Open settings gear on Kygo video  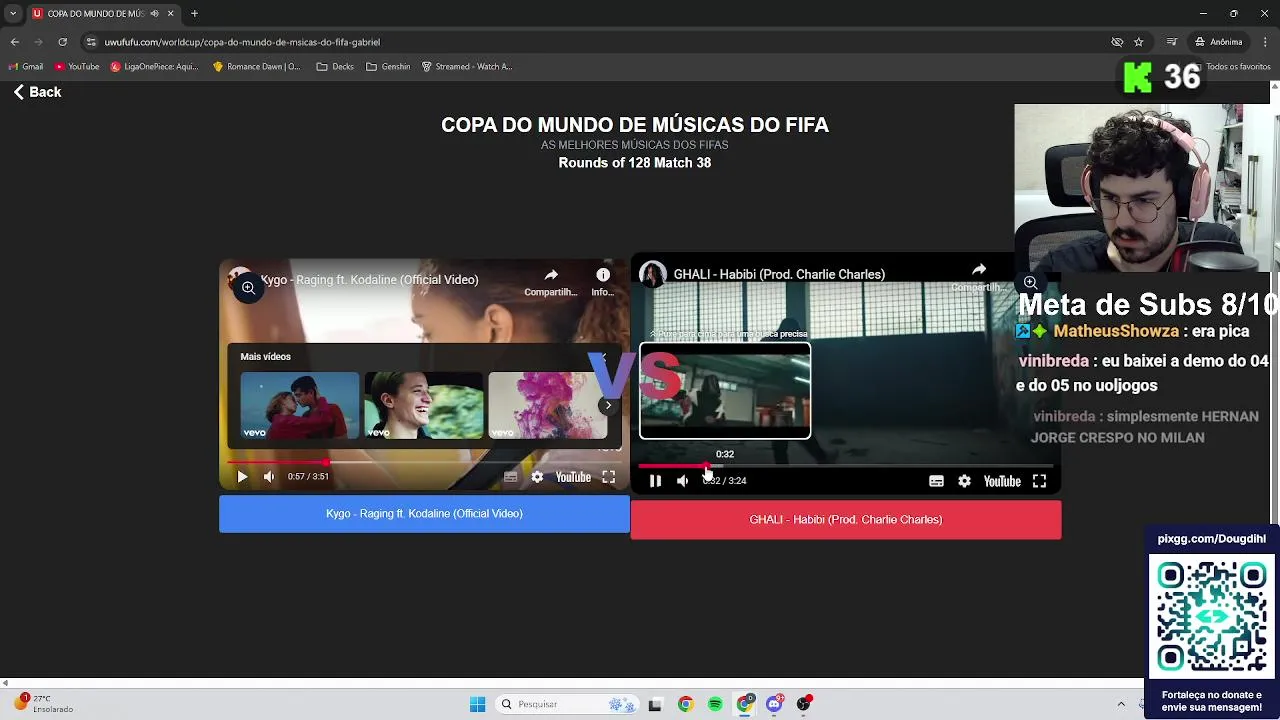537,477
